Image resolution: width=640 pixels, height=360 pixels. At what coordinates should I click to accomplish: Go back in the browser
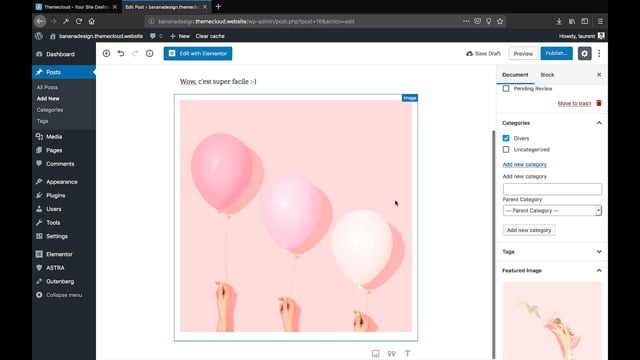(40, 21)
